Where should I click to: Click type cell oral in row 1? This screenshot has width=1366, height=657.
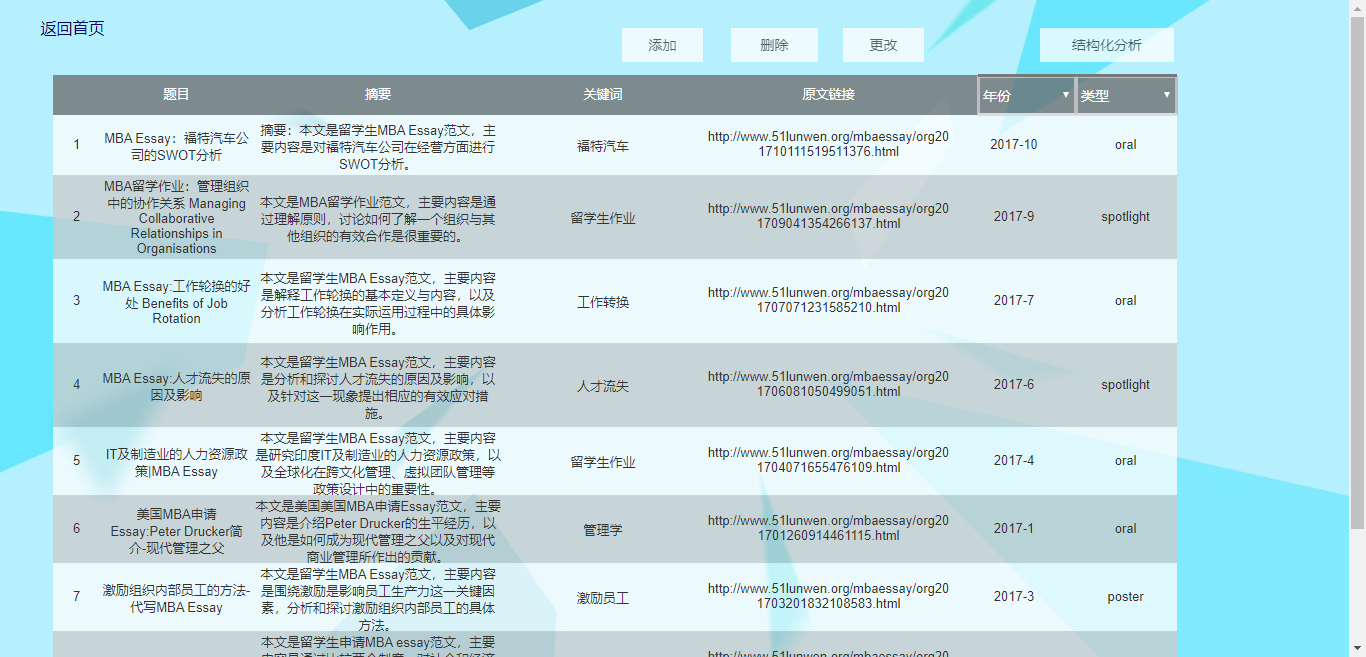[1126, 144]
